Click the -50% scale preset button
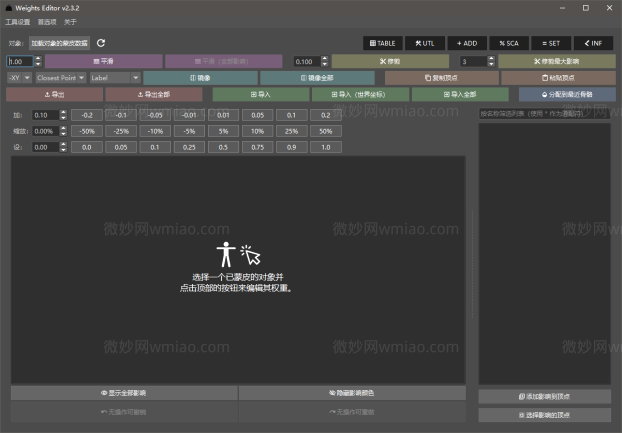The width and height of the screenshot is (622, 433). [x=87, y=131]
